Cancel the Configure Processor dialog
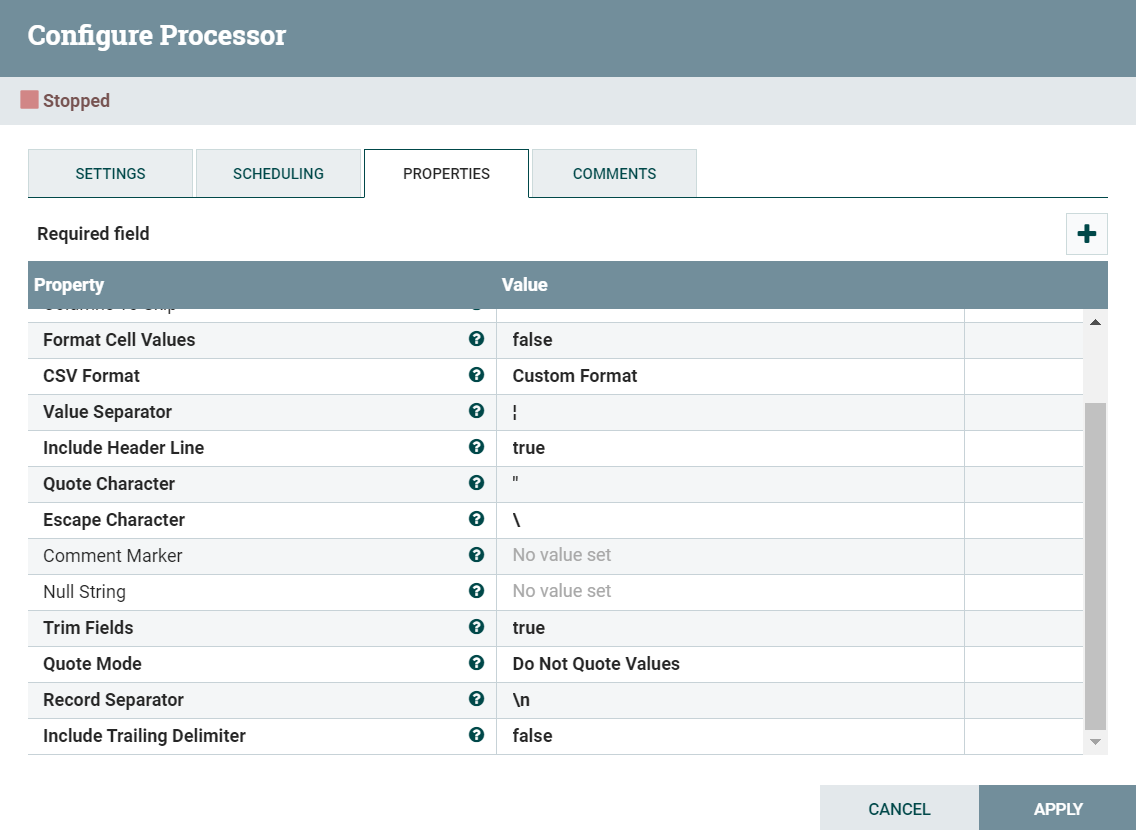 pos(899,808)
